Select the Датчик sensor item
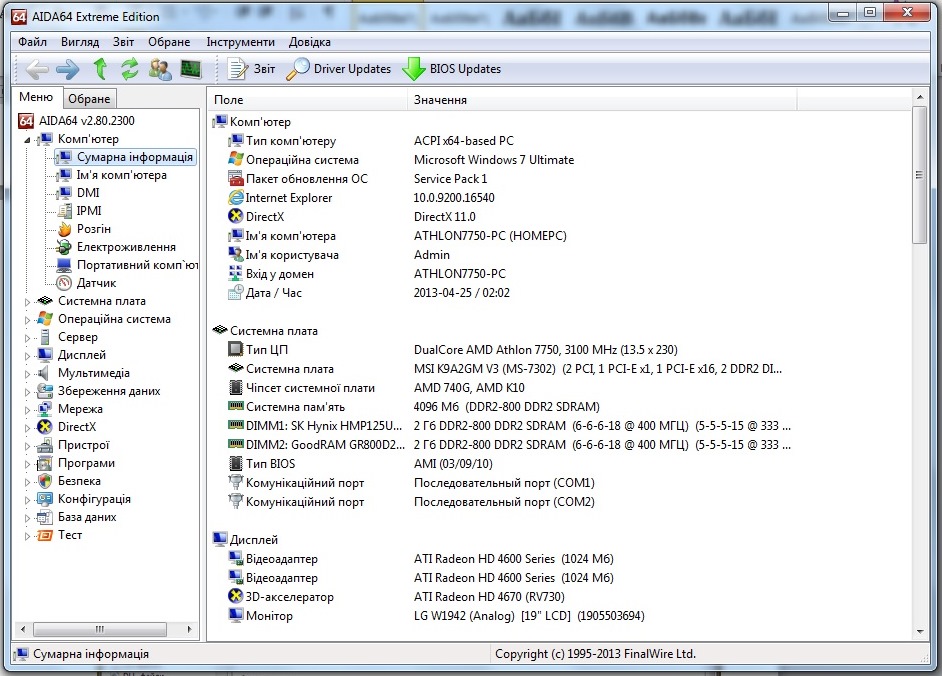 pyautogui.click(x=86, y=283)
